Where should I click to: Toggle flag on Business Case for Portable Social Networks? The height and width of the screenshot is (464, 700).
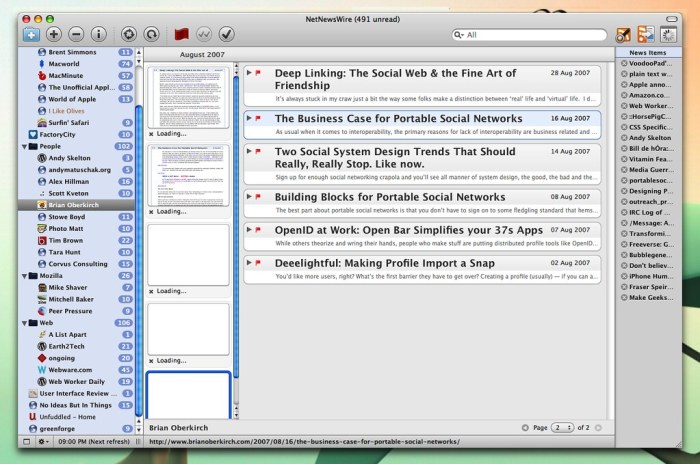(258, 118)
